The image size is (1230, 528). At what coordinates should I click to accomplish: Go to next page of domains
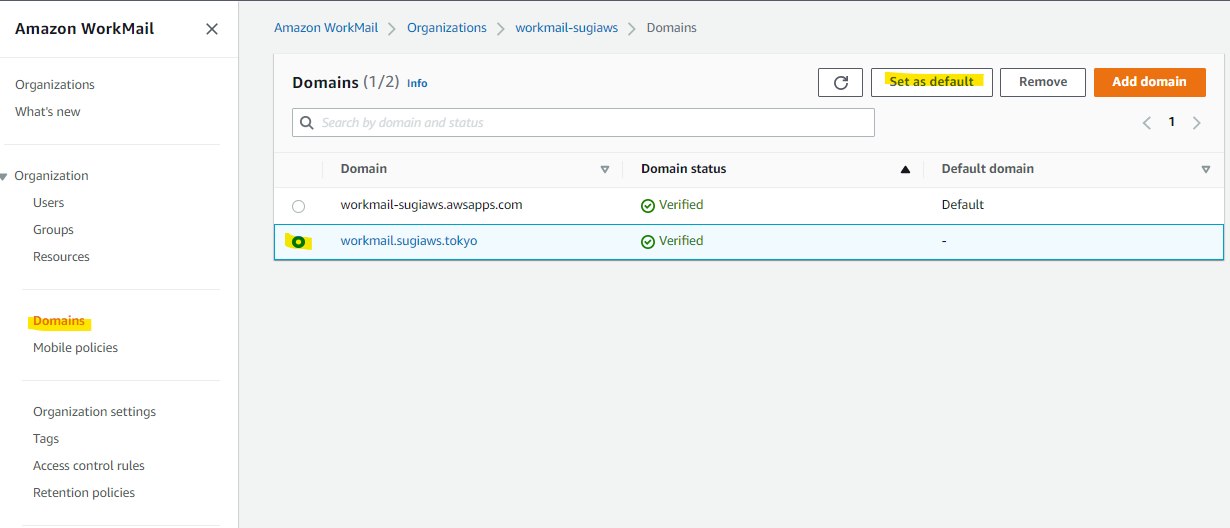coord(1197,123)
